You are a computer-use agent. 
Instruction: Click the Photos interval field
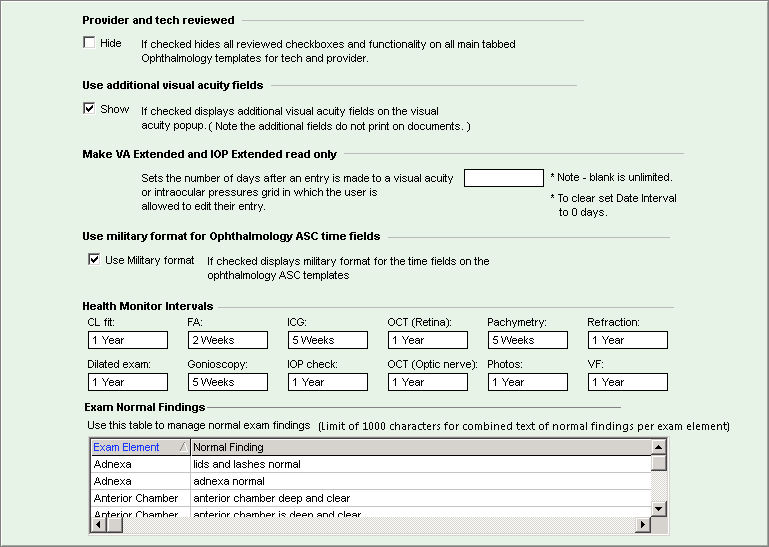528,382
